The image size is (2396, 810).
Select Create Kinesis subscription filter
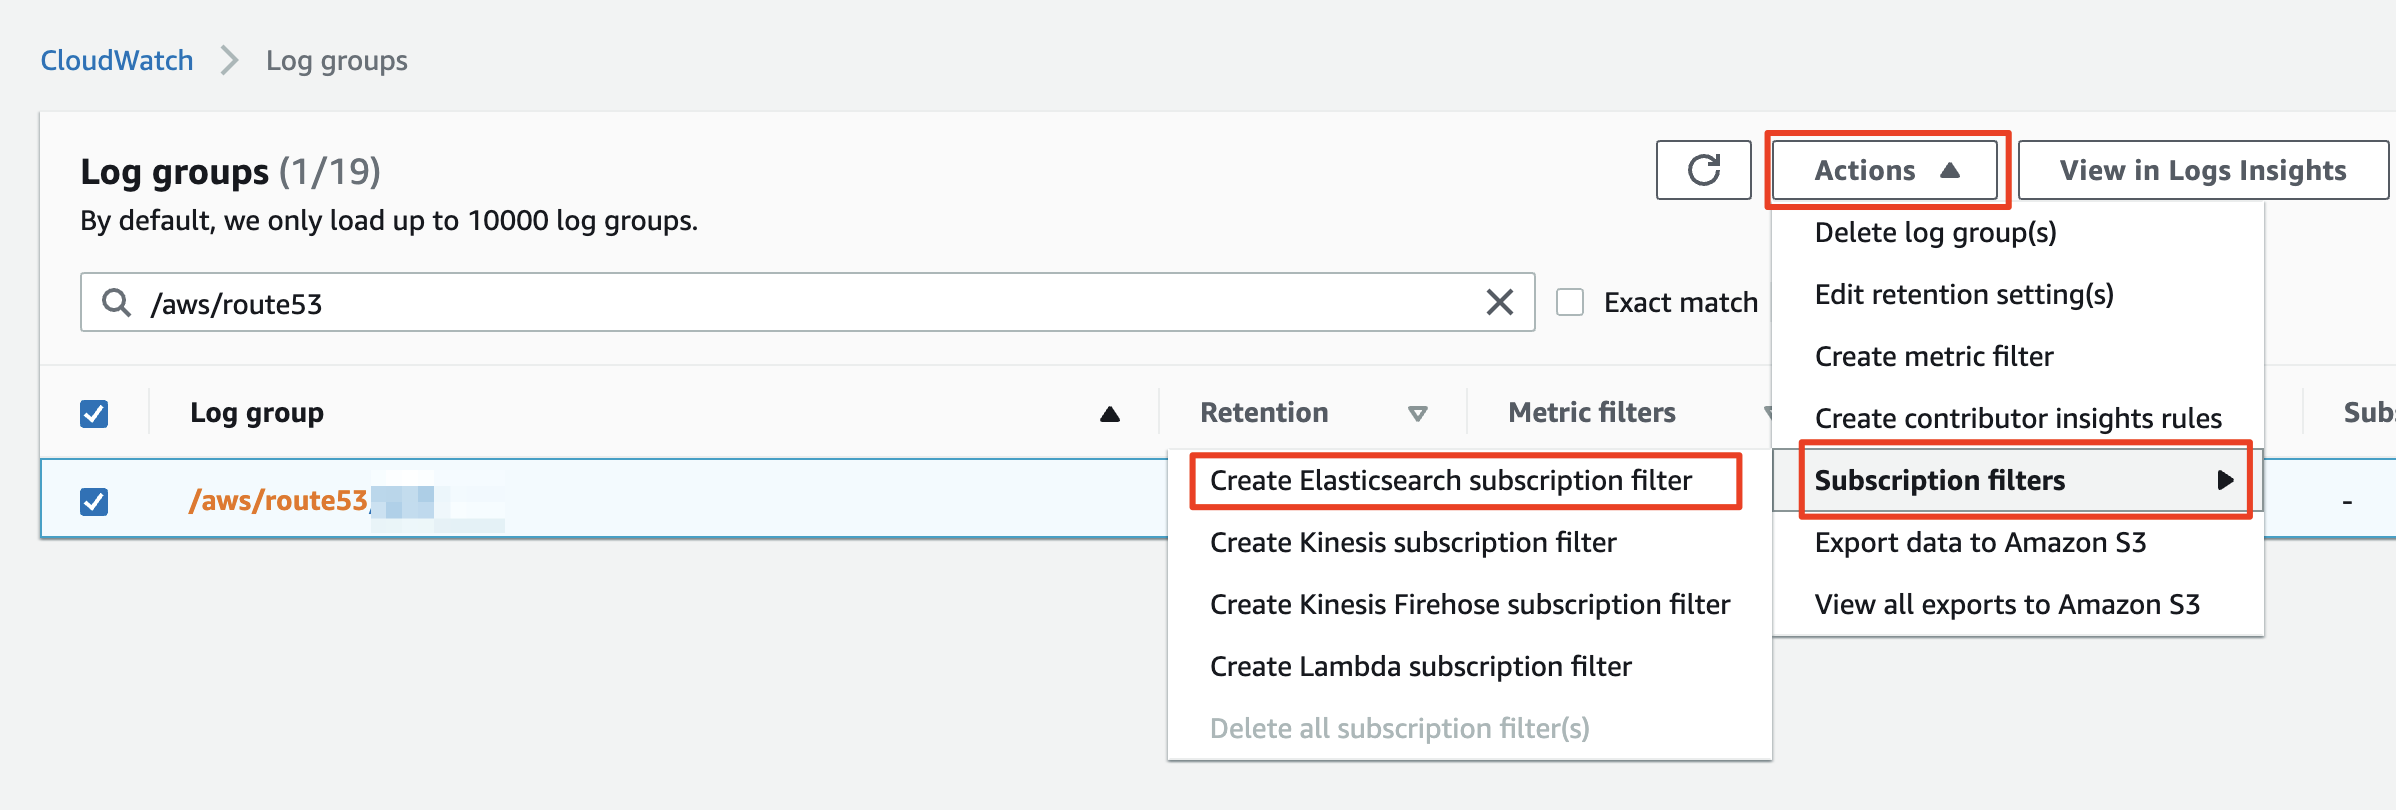tap(1413, 542)
